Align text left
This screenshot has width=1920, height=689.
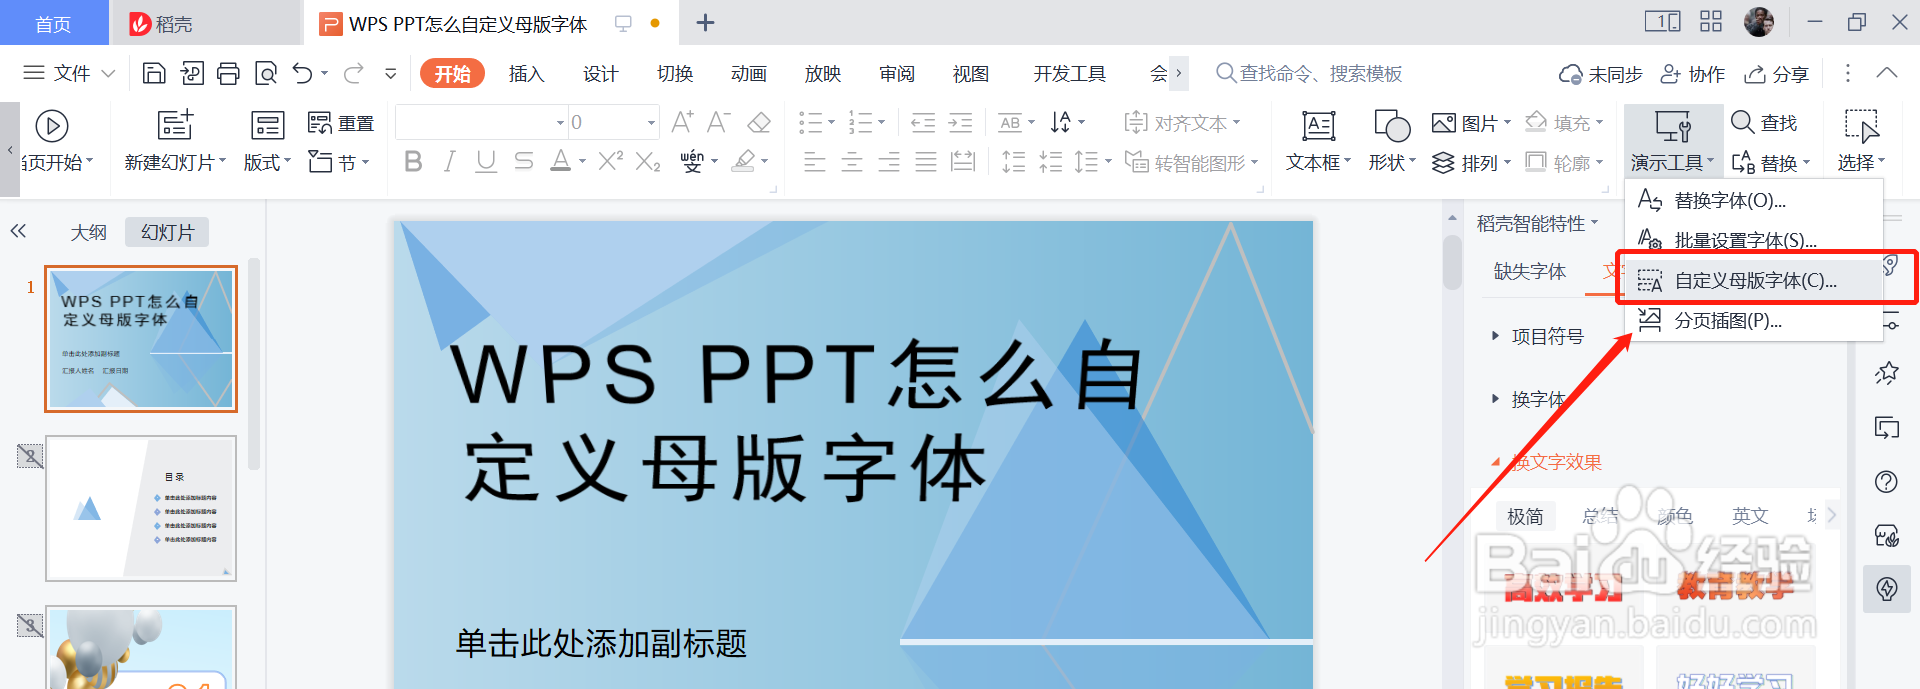click(x=815, y=161)
